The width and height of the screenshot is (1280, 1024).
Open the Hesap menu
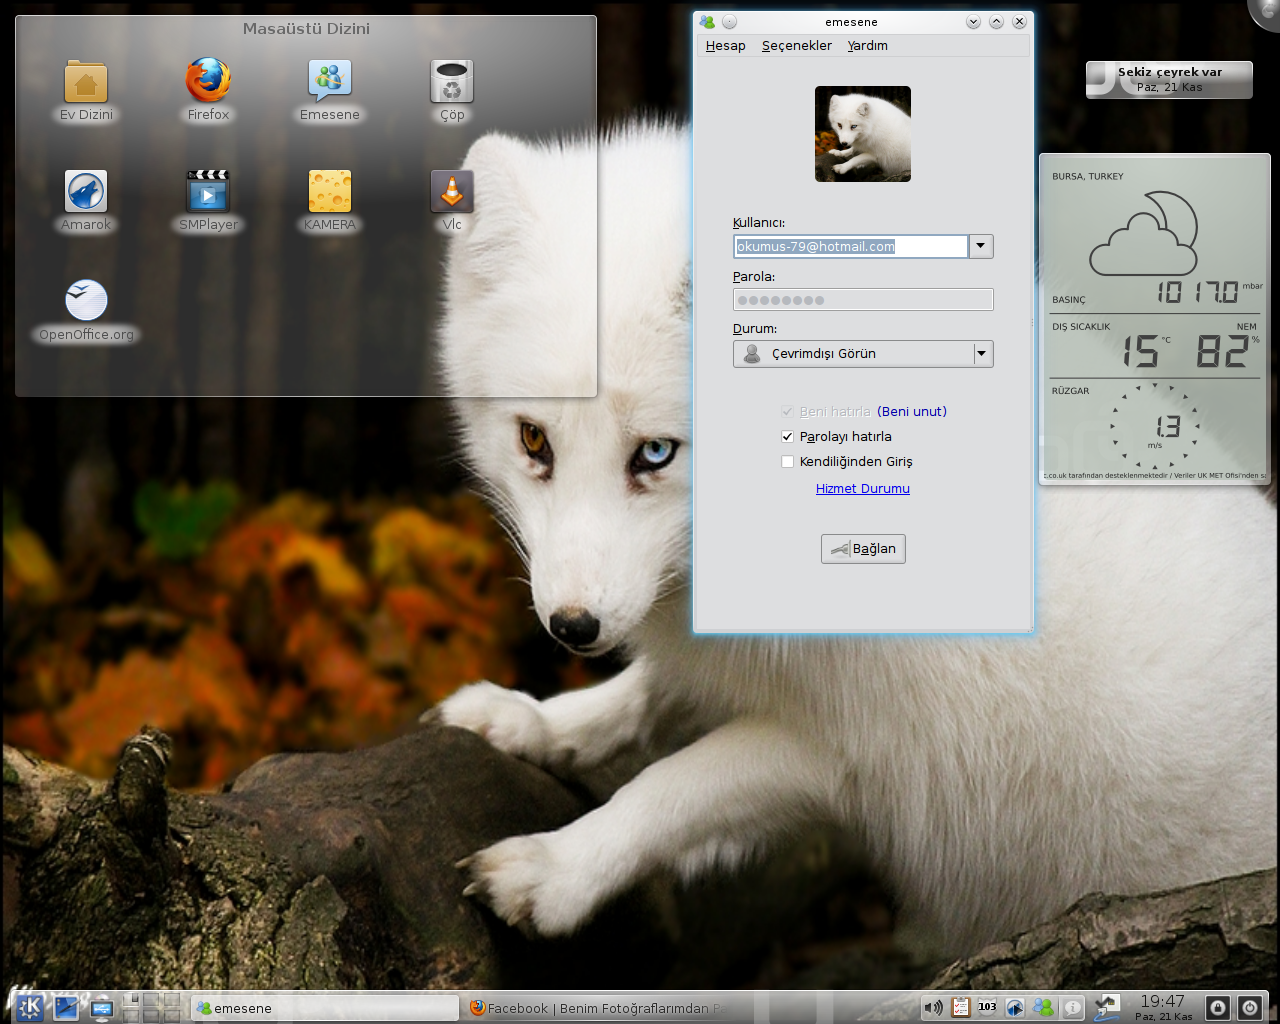pos(725,46)
